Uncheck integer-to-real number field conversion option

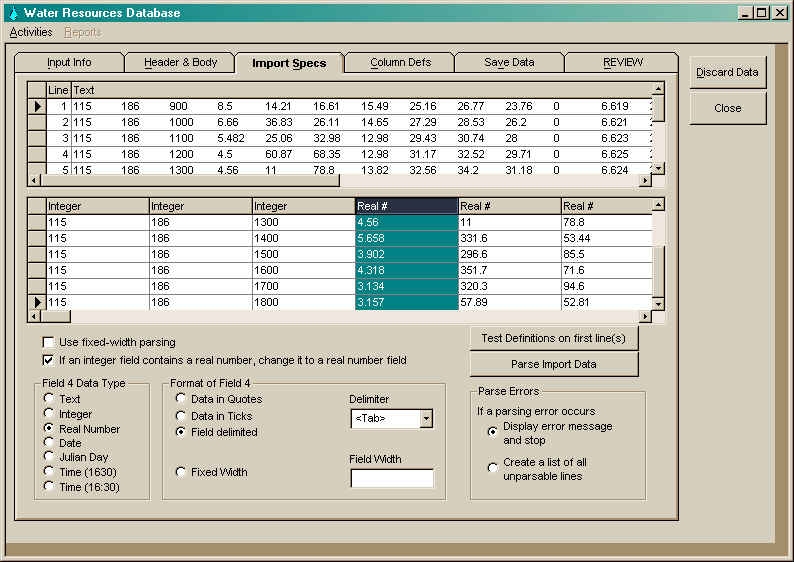pyautogui.click(x=49, y=360)
